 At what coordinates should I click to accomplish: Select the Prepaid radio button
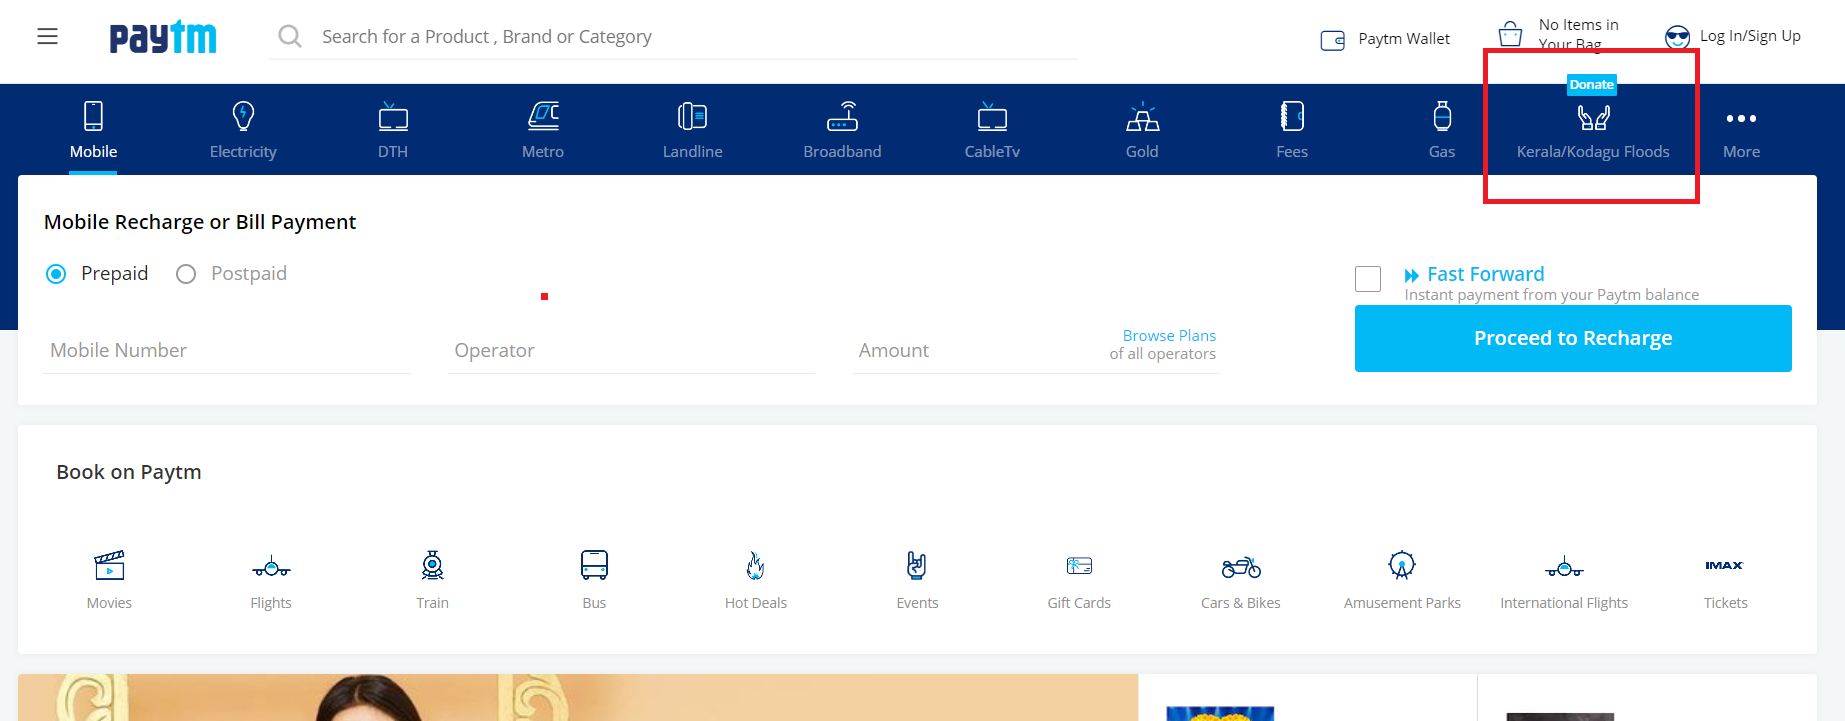coord(56,274)
